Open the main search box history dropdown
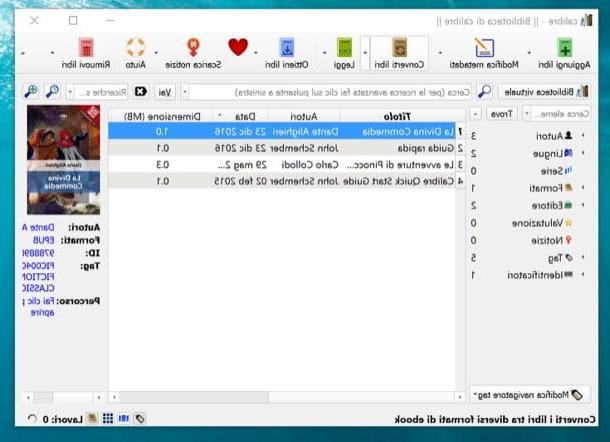Image resolution: width=610 pixels, height=442 pixels. (x=185, y=92)
